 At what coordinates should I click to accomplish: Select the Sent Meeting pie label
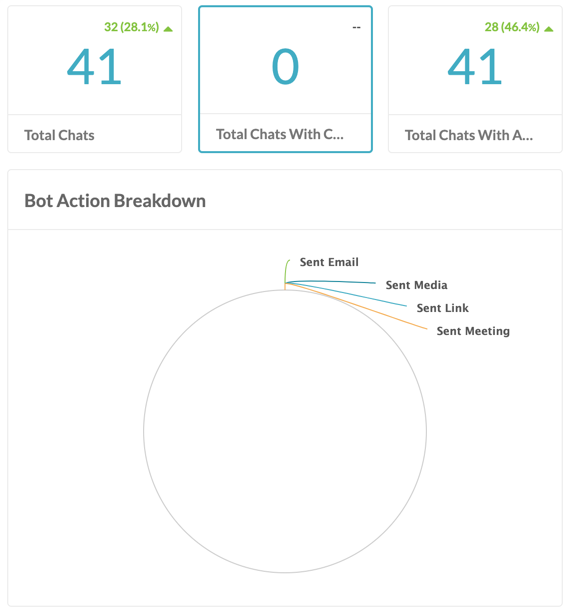coord(473,331)
